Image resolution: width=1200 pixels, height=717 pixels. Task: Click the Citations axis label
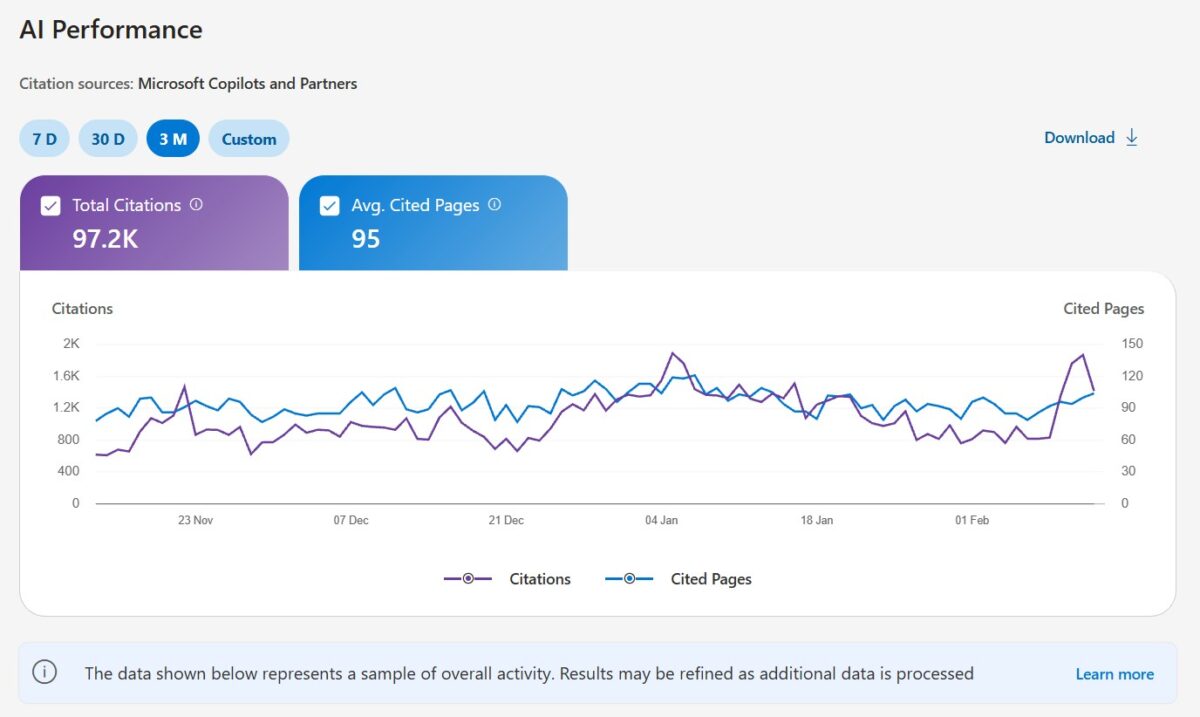82,308
